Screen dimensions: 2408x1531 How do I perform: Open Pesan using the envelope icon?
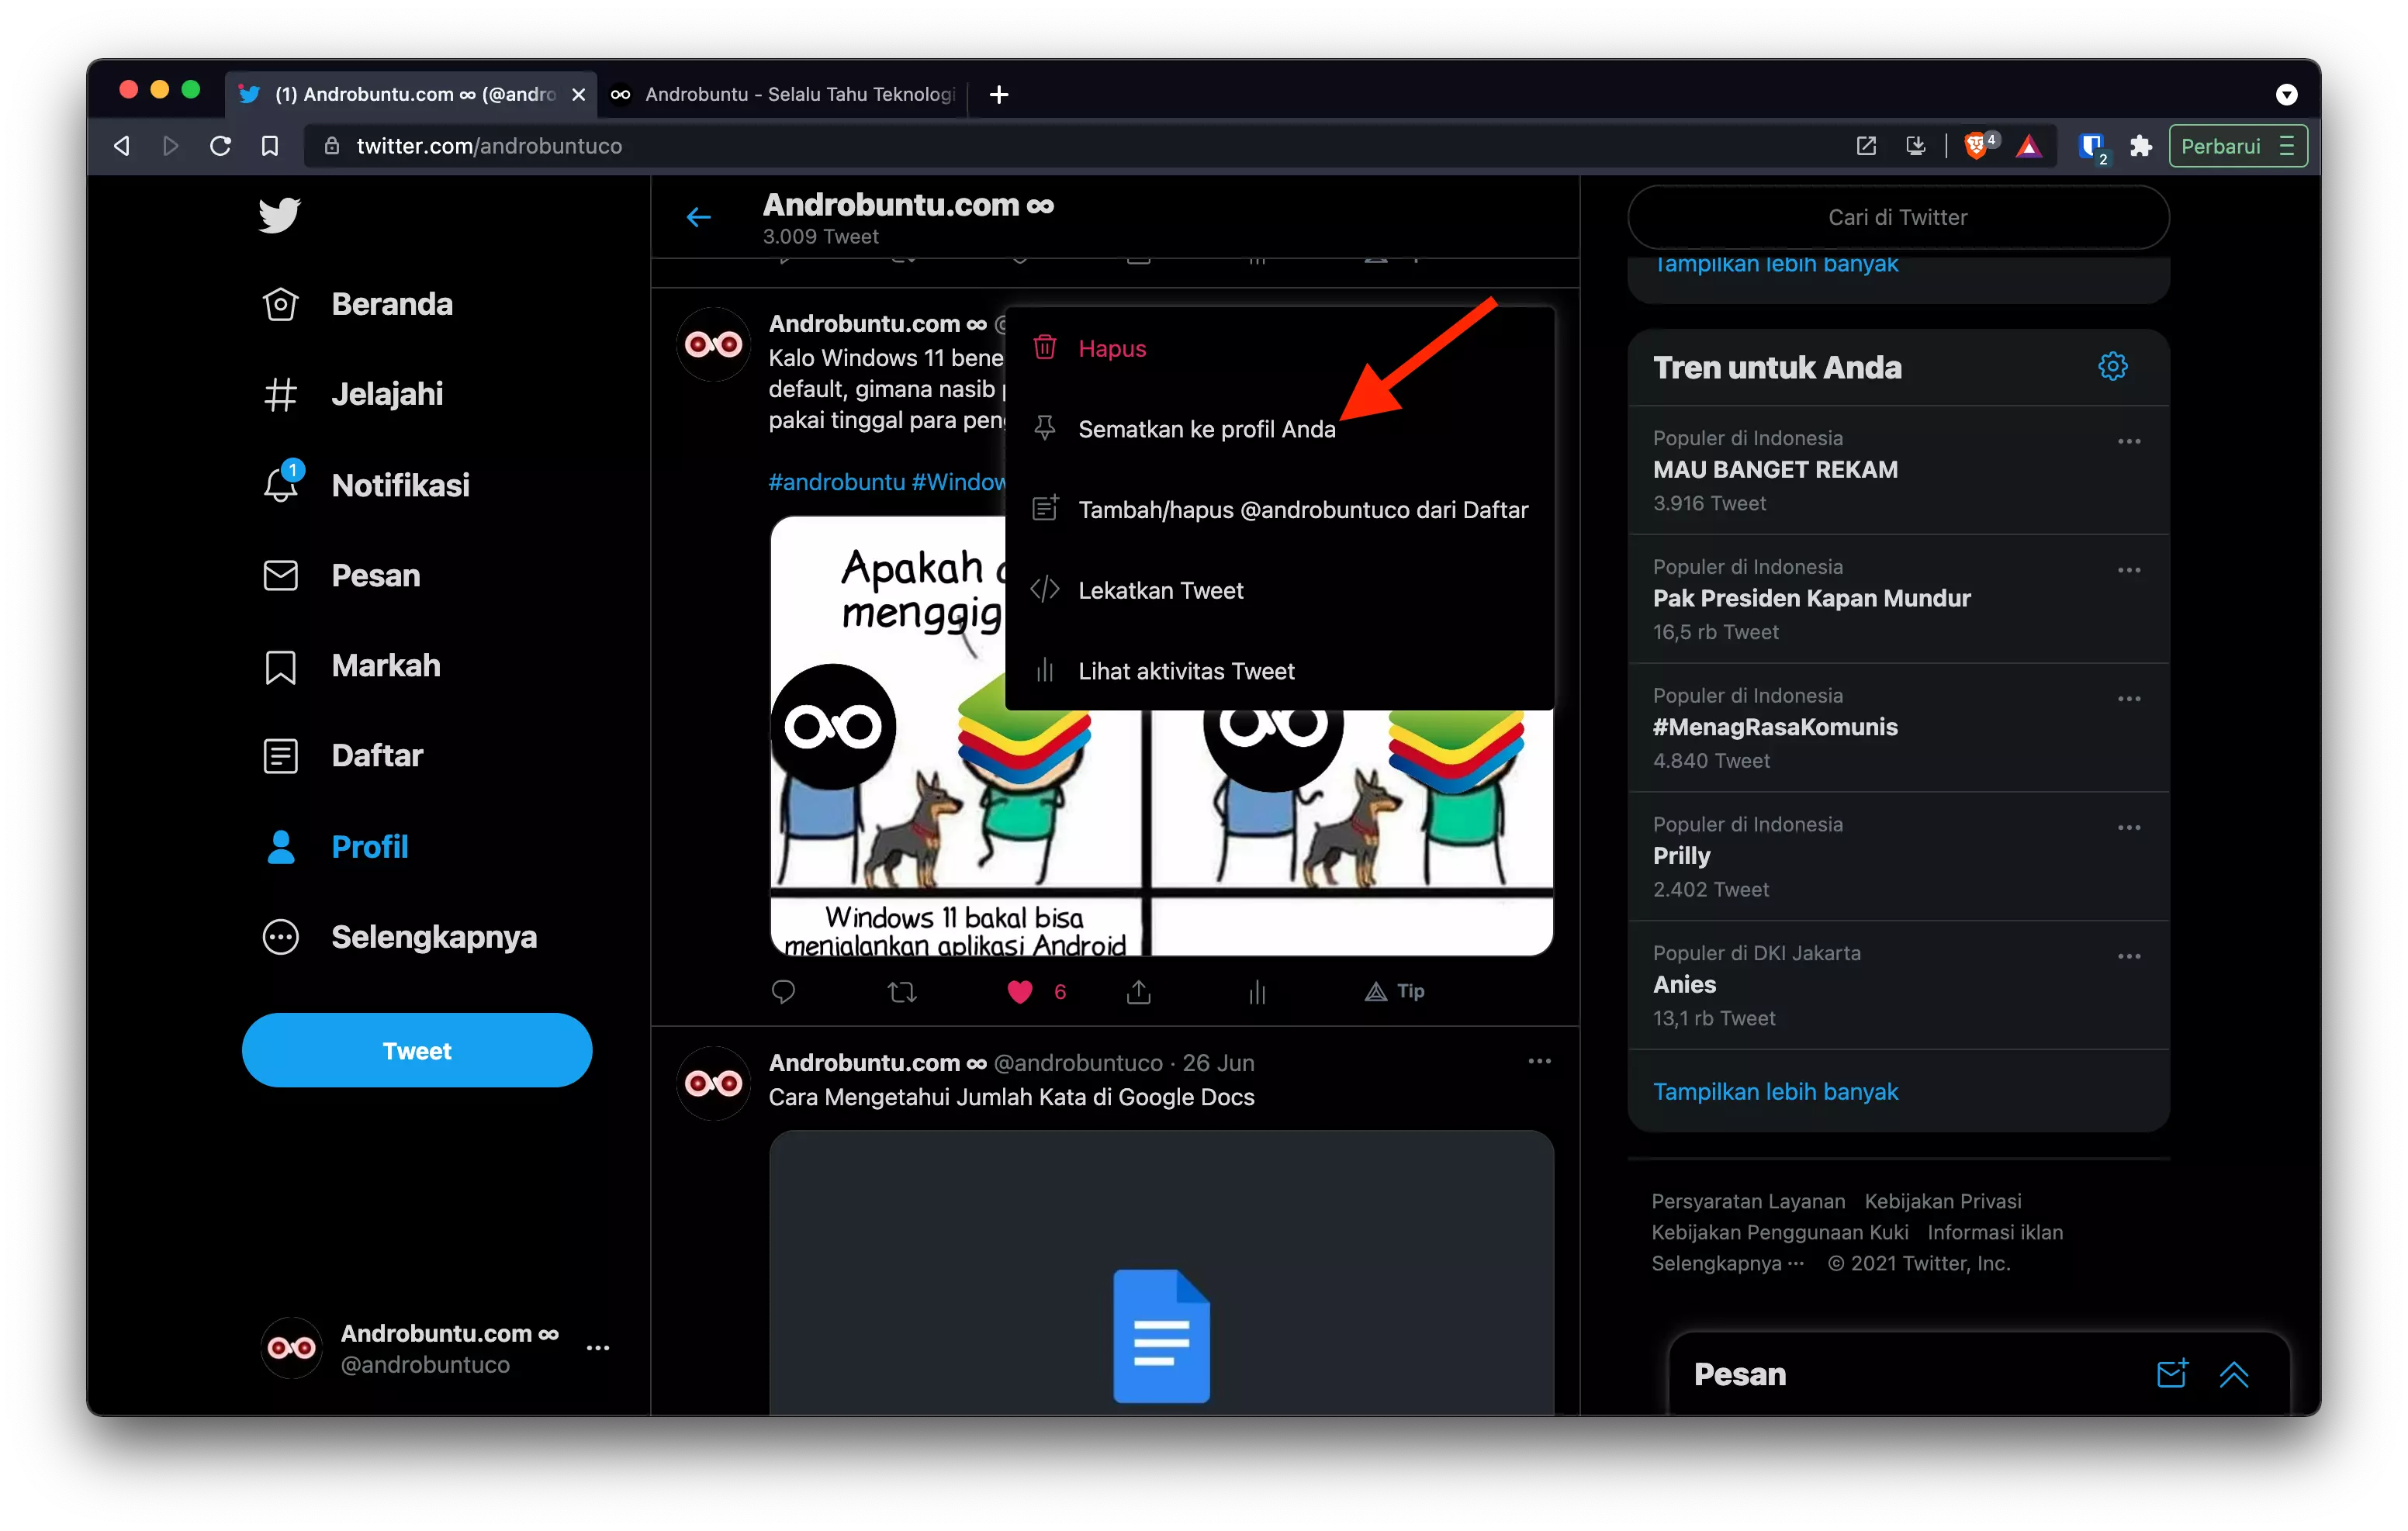(x=280, y=575)
